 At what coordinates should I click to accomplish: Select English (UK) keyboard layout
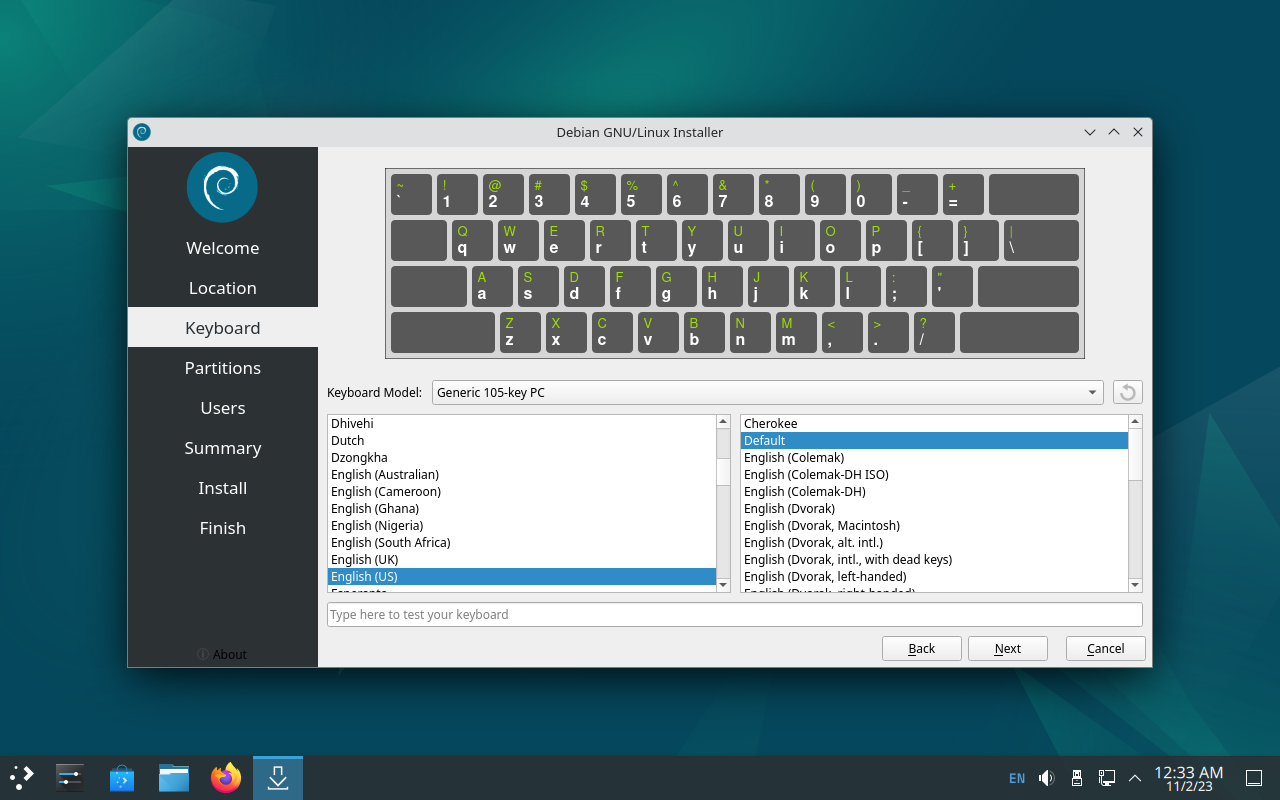click(365, 559)
